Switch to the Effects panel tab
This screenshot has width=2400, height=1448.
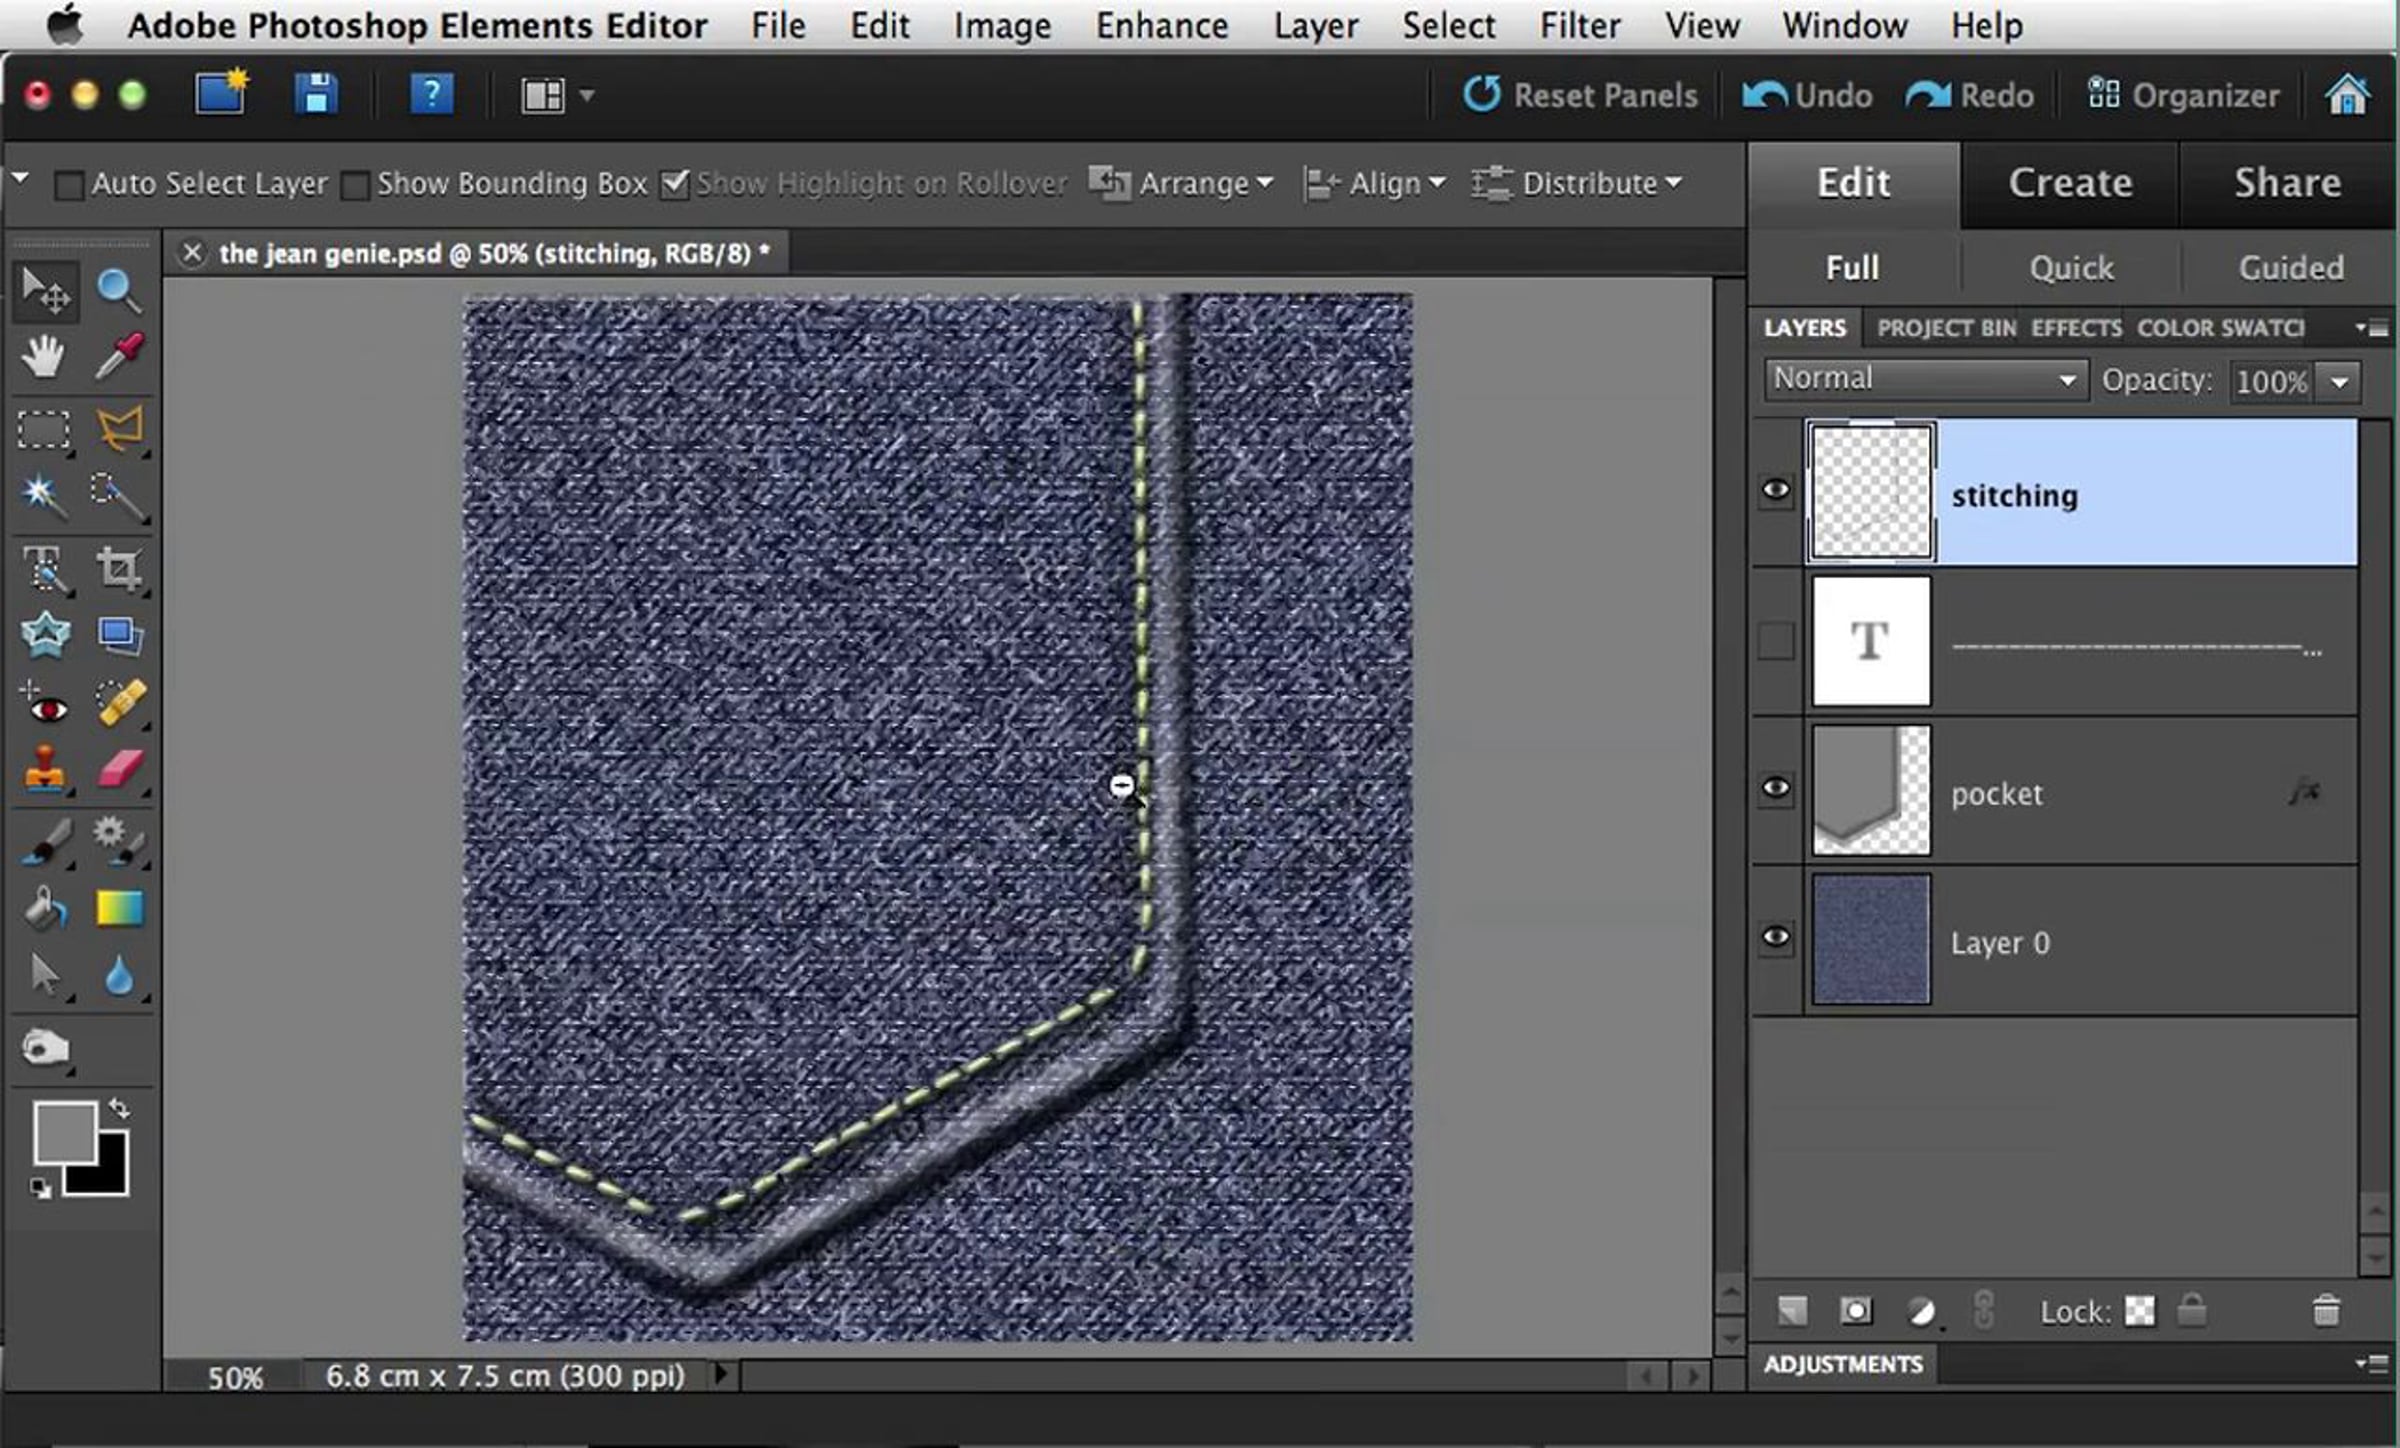pyautogui.click(x=2075, y=328)
